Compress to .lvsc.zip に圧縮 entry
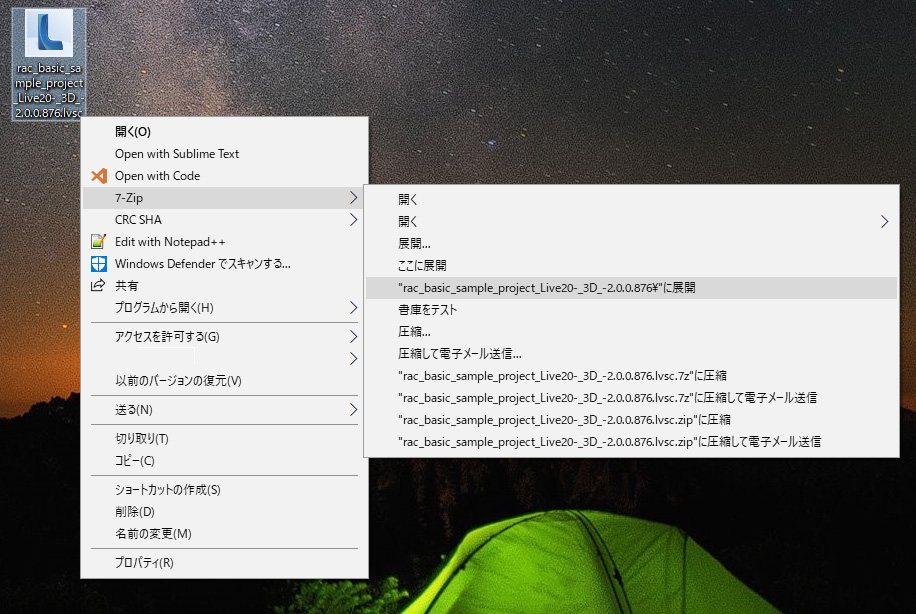The width and height of the screenshot is (916, 614). point(632,419)
